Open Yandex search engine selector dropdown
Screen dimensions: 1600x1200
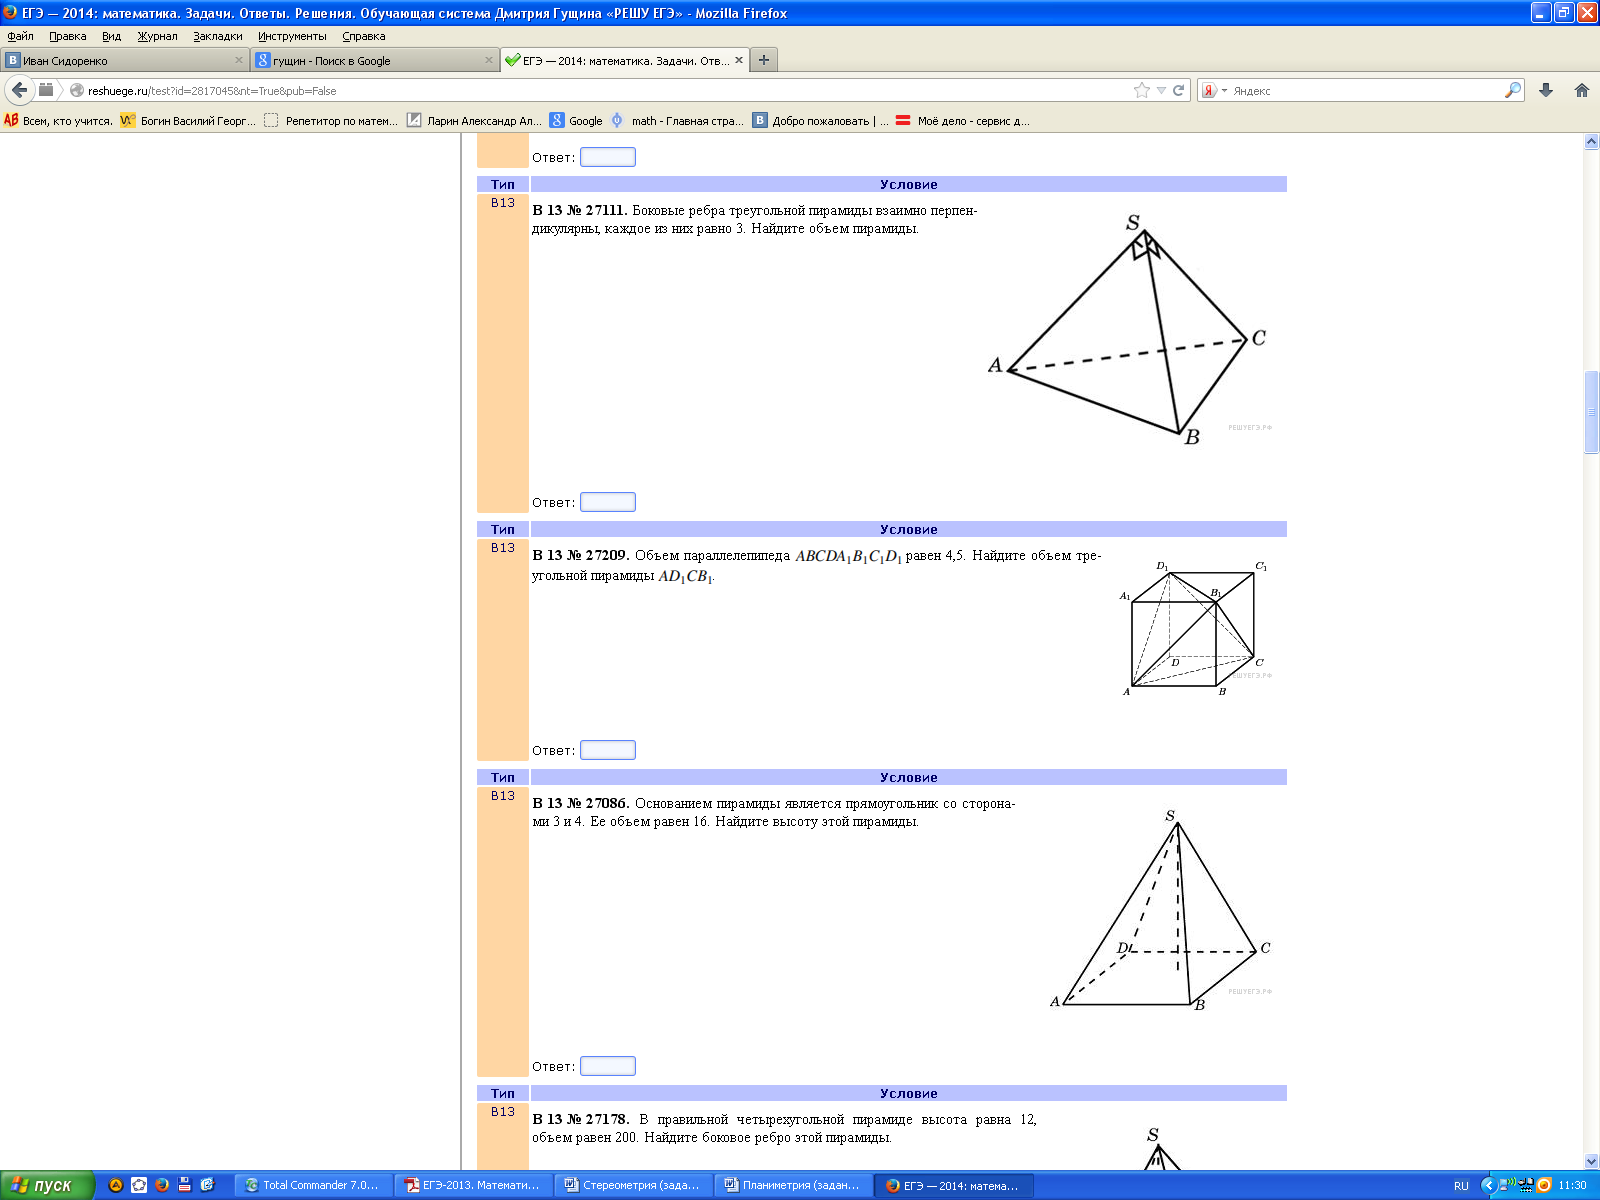point(1213,90)
